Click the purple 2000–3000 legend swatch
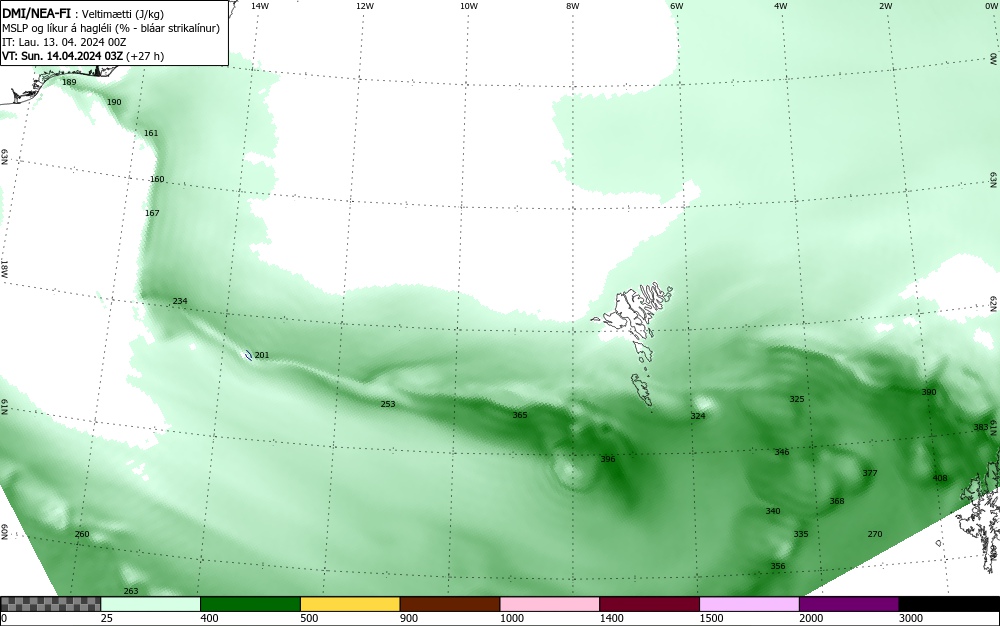1000x626 pixels. click(849, 604)
